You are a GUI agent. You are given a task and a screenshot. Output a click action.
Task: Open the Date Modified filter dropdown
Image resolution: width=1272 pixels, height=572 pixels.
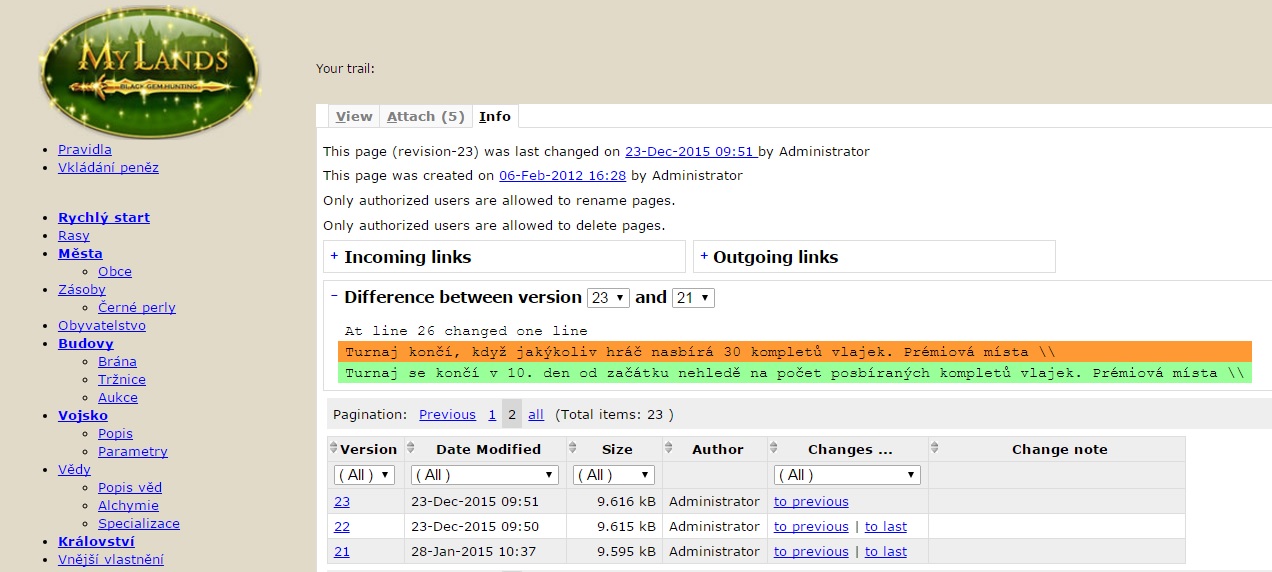[484, 475]
